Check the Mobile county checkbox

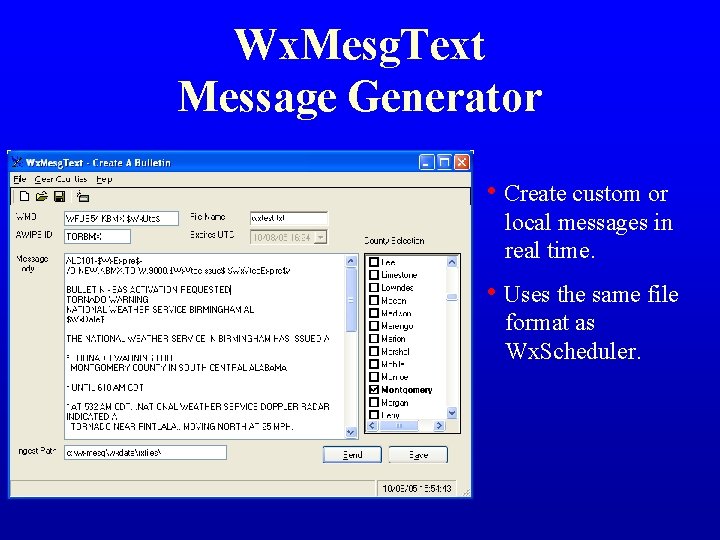[374, 364]
